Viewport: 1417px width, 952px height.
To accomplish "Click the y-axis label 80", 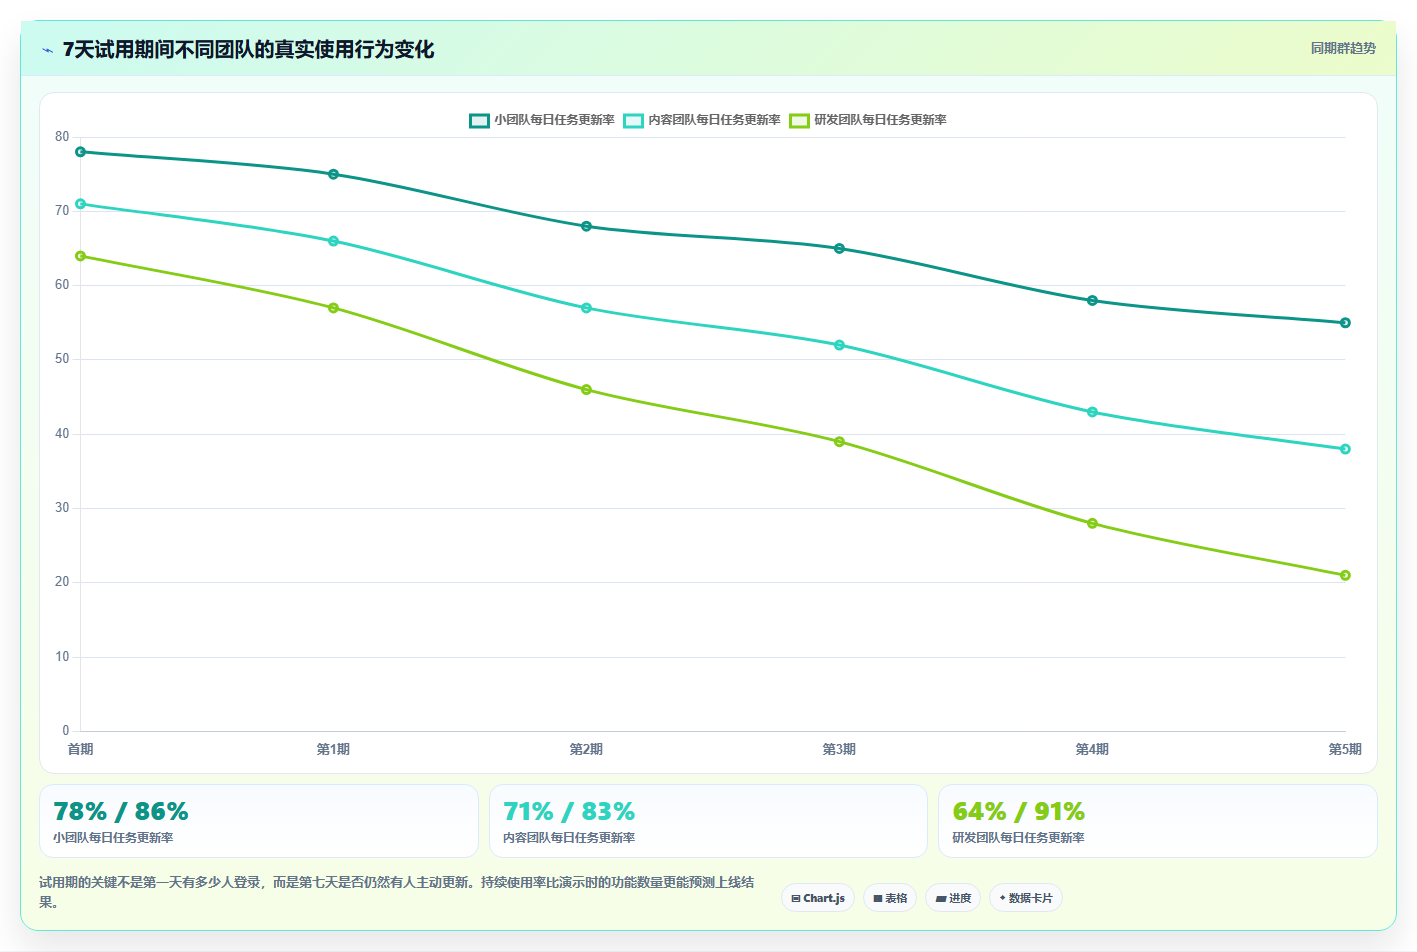I will (62, 137).
